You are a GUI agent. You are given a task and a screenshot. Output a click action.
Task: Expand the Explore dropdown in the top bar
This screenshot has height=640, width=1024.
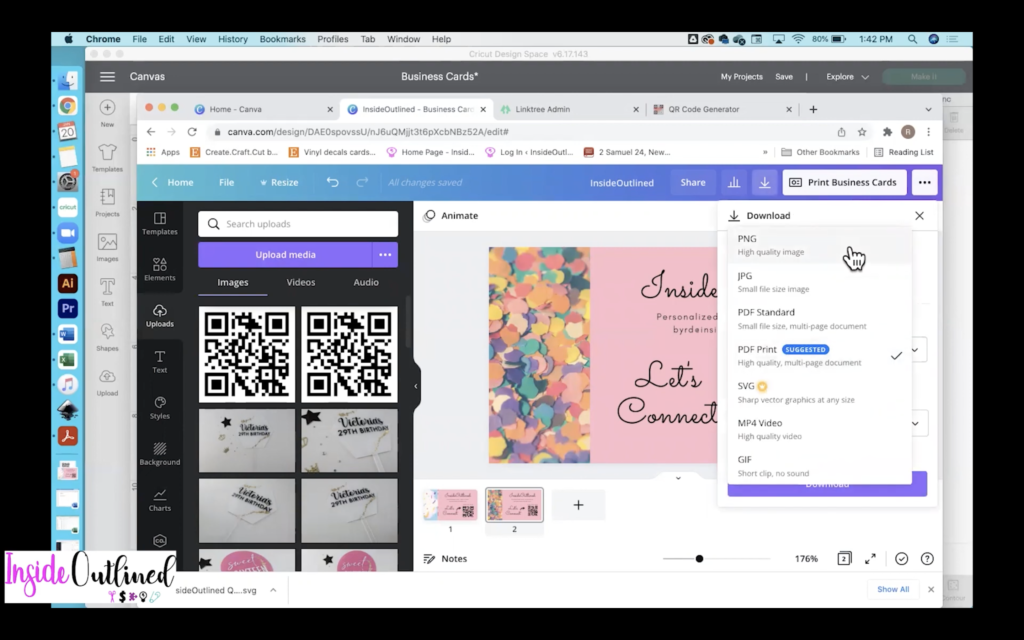coord(846,76)
